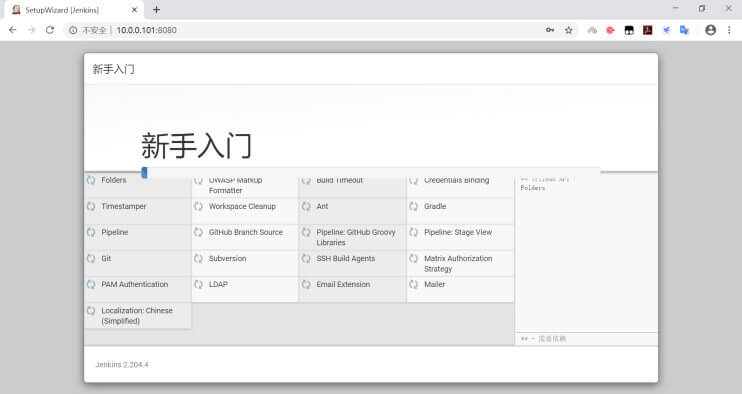742x394 pixels.
Task: Click the installation progress bar indicator
Action: coord(144,173)
